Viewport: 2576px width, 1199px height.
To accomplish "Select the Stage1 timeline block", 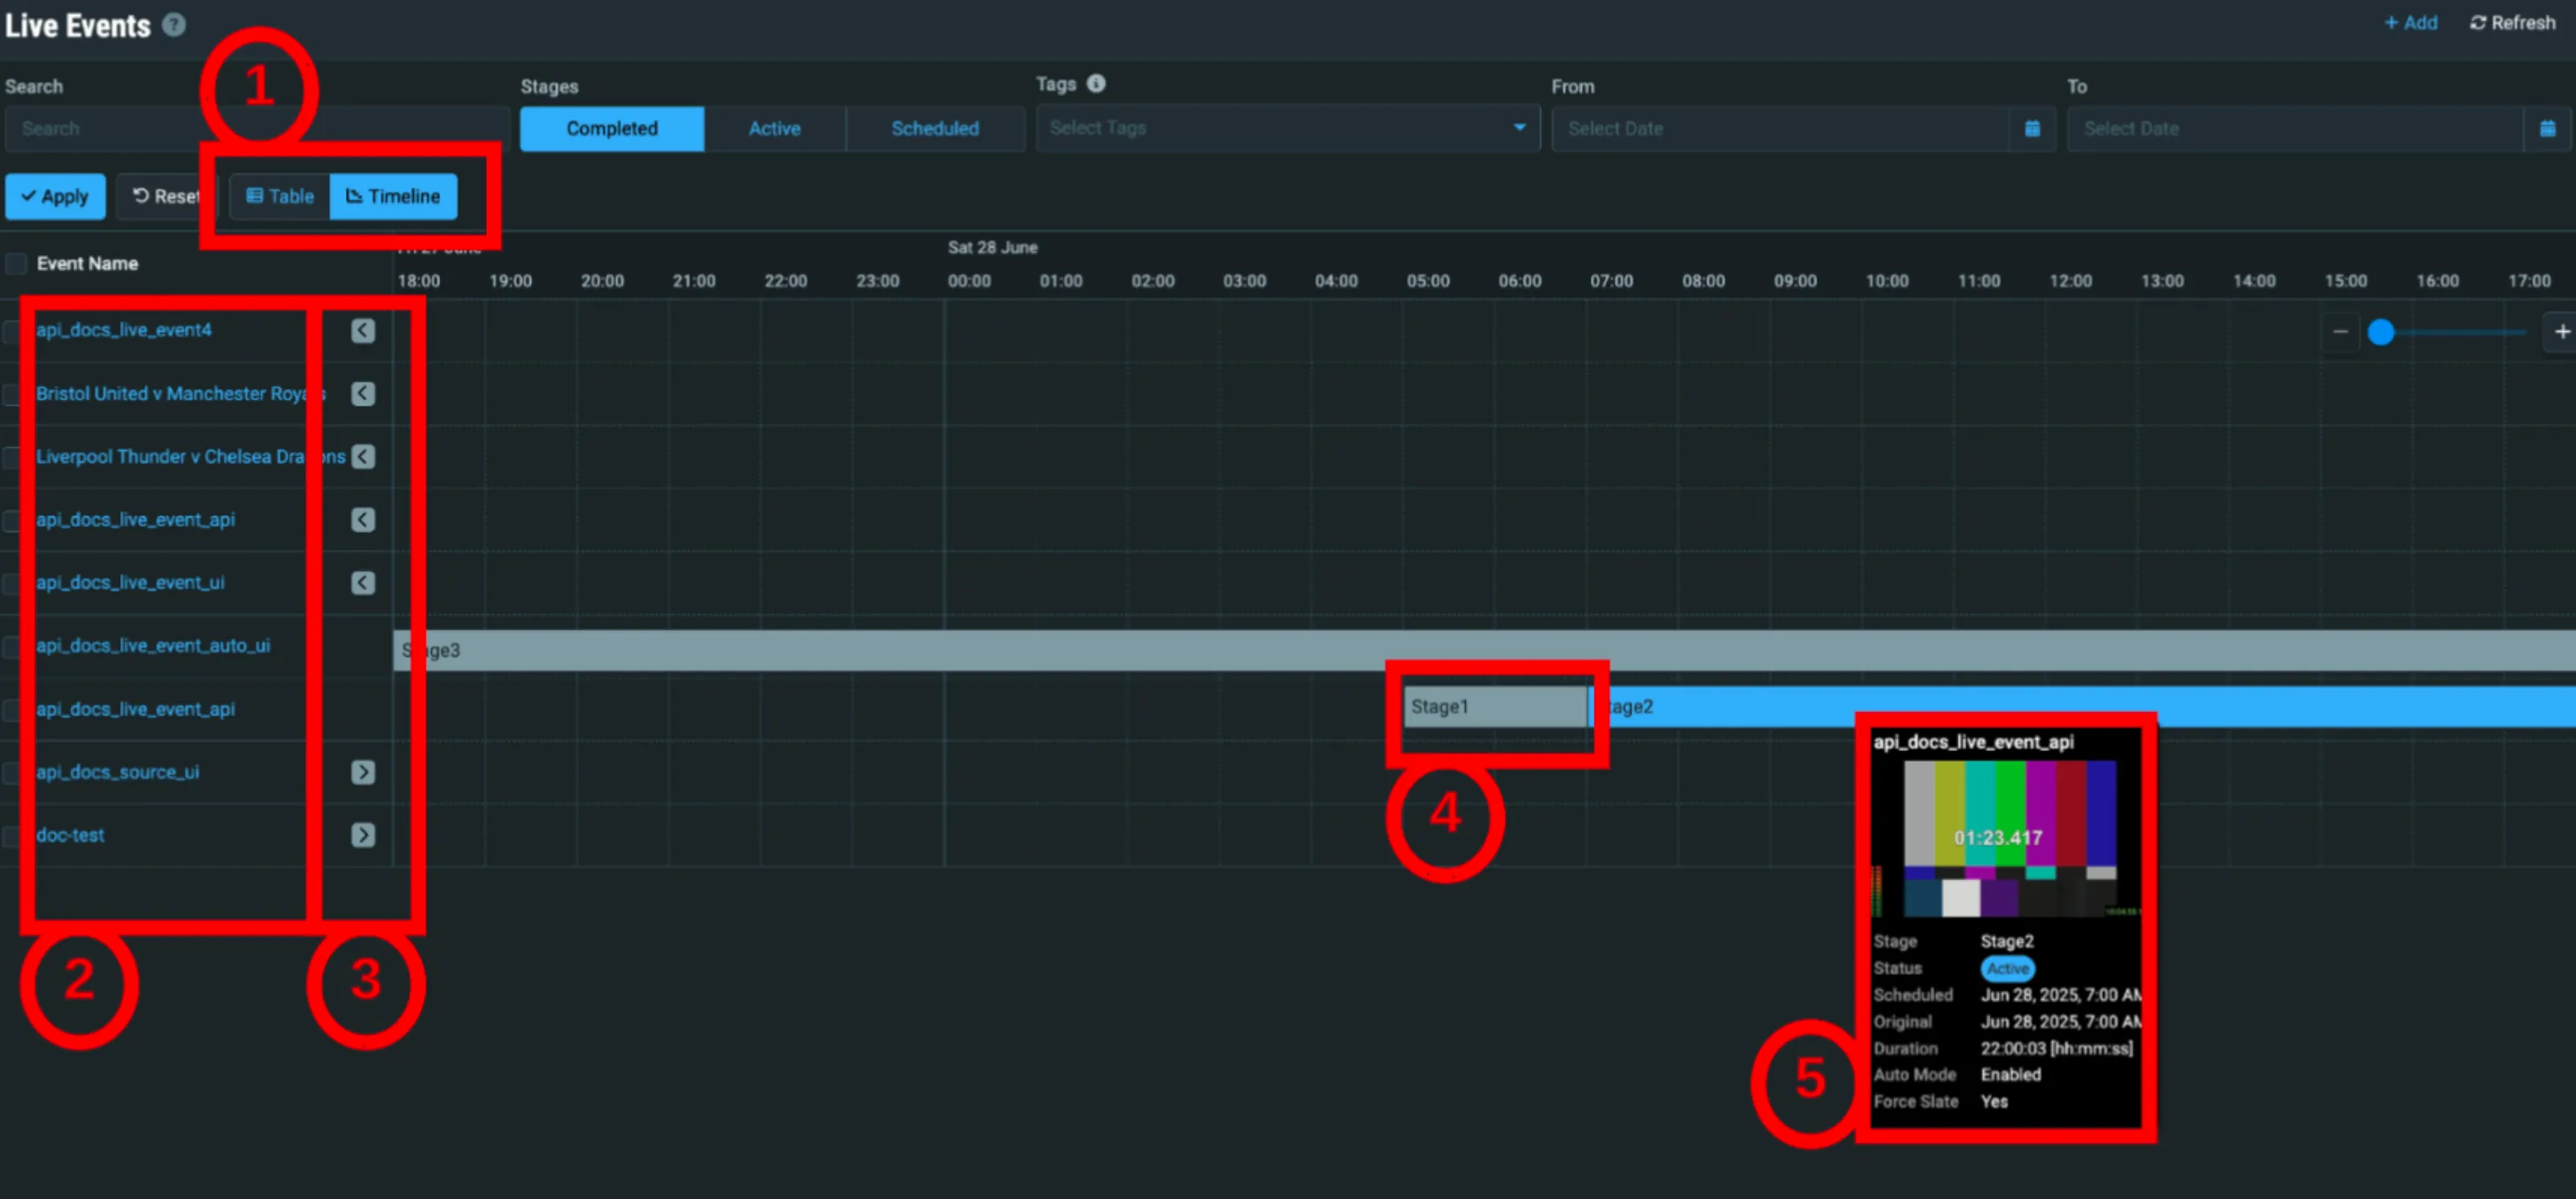I will (x=1495, y=707).
